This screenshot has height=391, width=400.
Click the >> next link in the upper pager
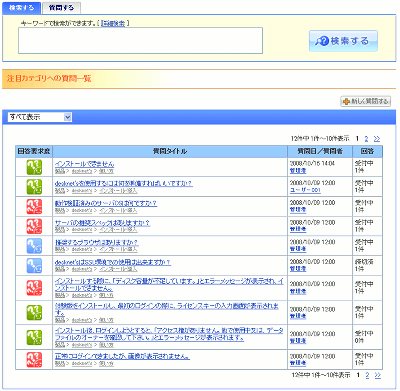[x=377, y=139]
